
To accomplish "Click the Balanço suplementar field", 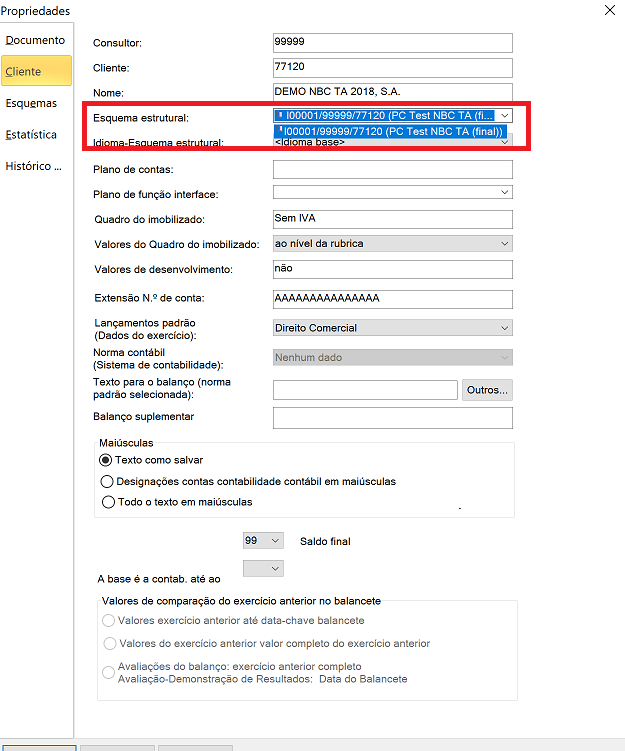I will coord(393,418).
